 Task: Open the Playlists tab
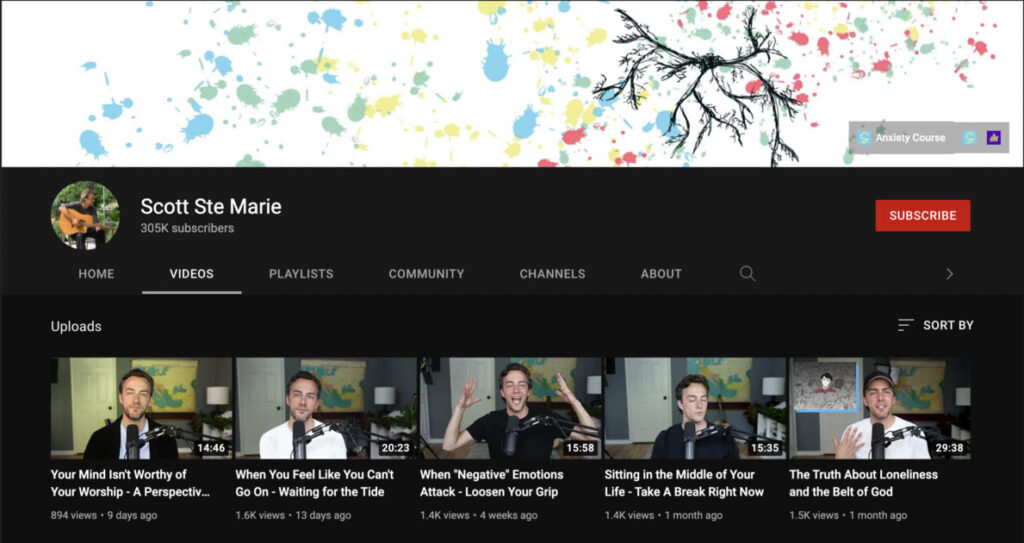(x=301, y=274)
